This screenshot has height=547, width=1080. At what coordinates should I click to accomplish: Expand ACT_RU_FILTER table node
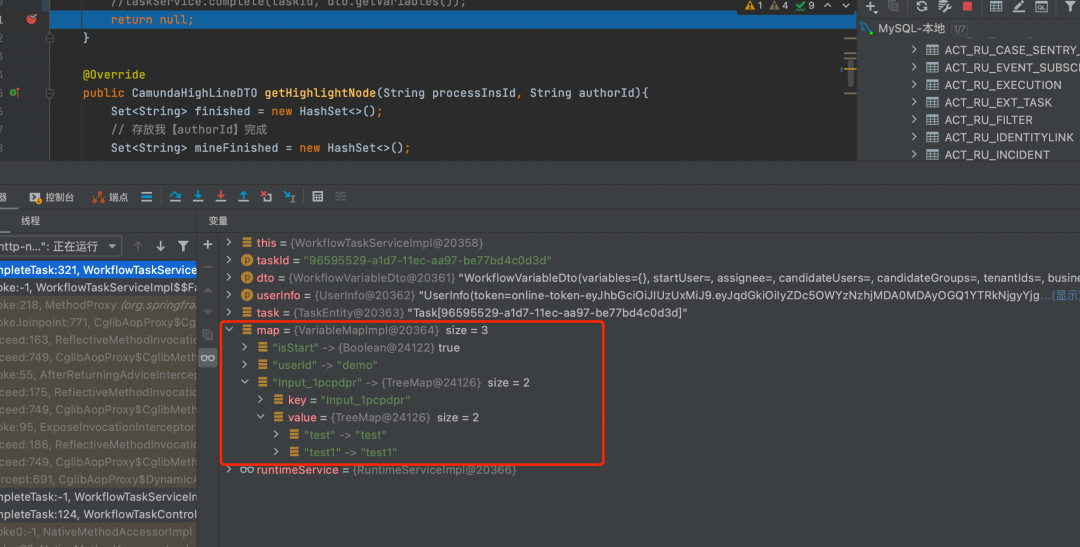pyautogui.click(x=914, y=120)
